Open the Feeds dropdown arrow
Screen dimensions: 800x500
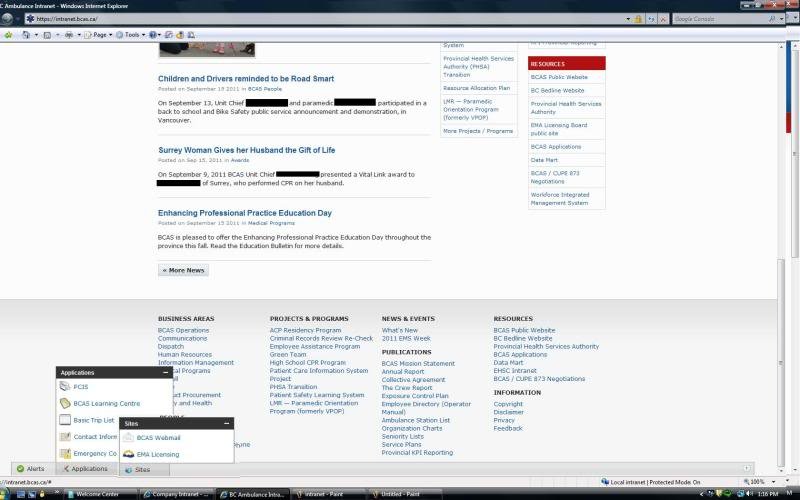point(58,35)
